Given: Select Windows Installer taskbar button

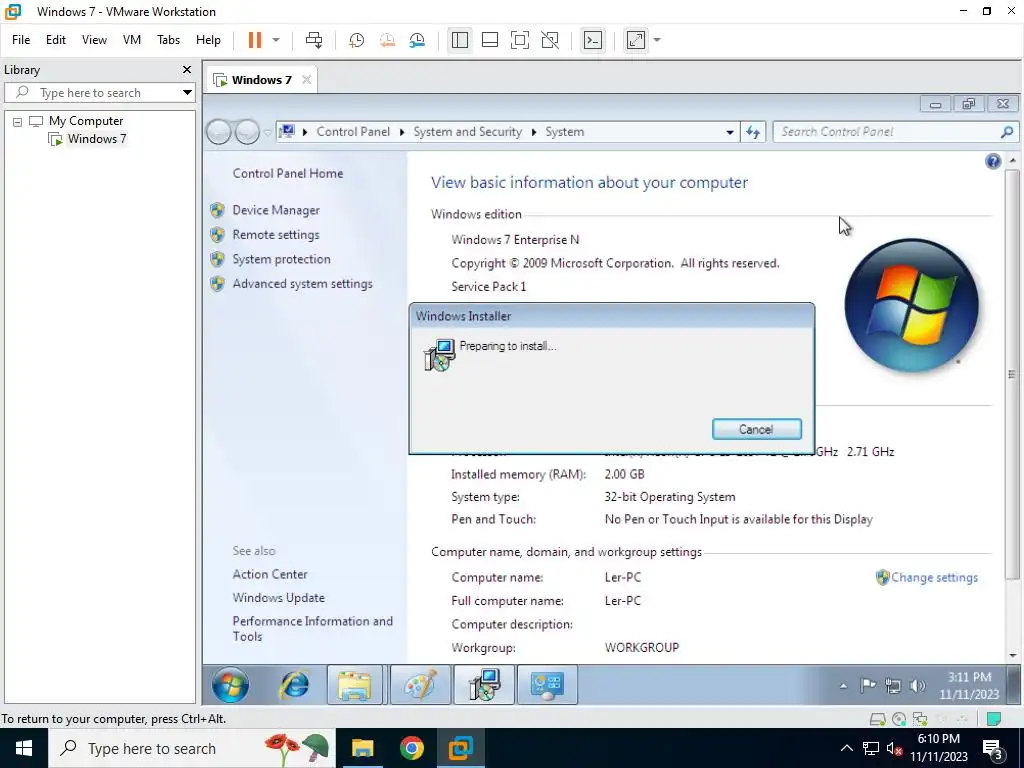Looking at the screenshot, I should point(484,686).
